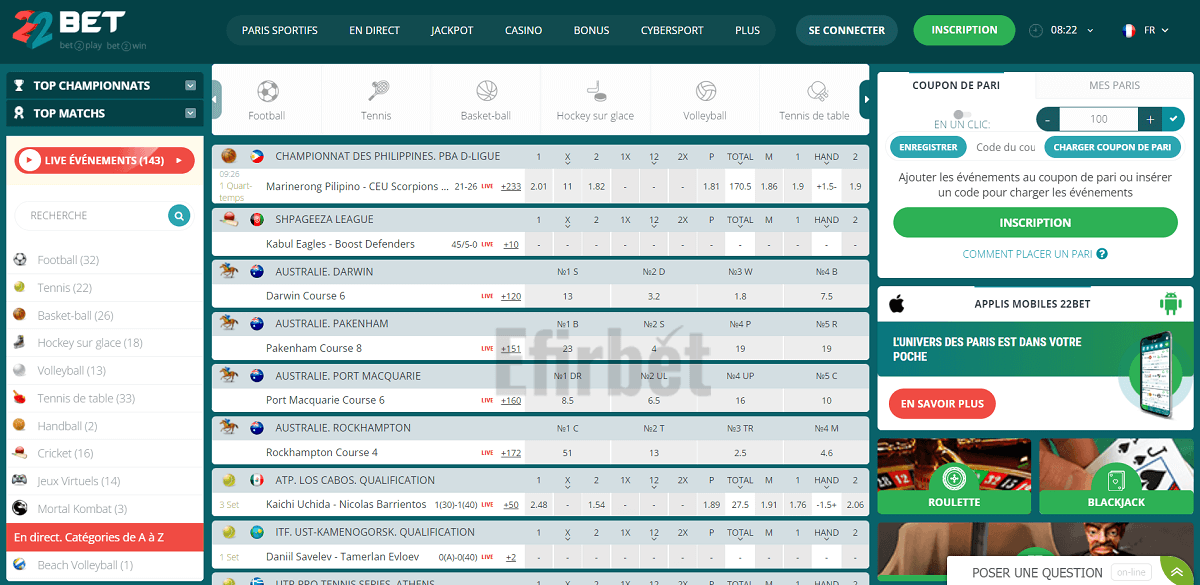Screen dimensions: 1200x585
Task: Open LIVE ÉVÉNEMENTS (143)
Action: click(105, 160)
